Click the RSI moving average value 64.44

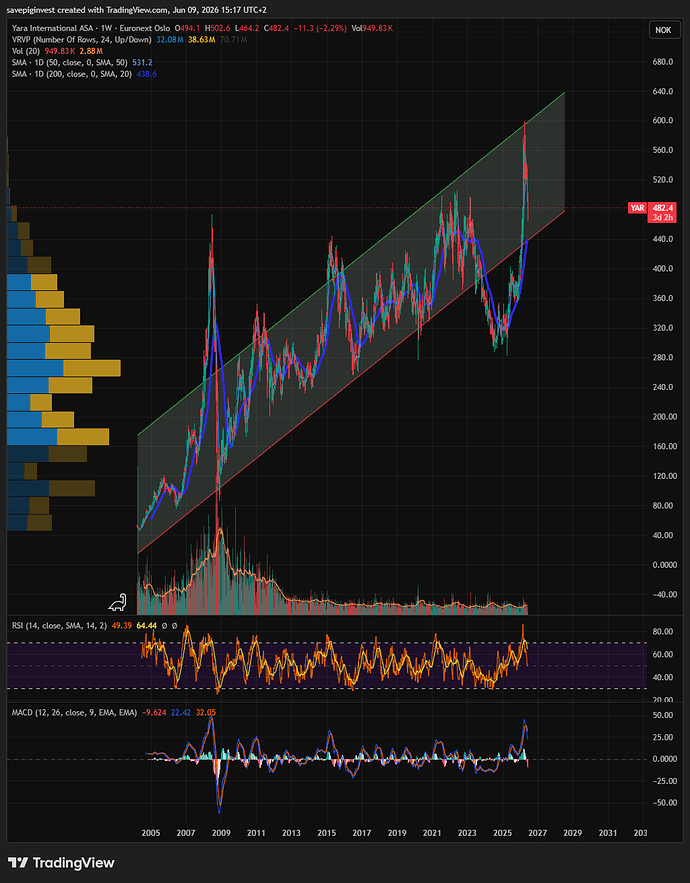145,625
